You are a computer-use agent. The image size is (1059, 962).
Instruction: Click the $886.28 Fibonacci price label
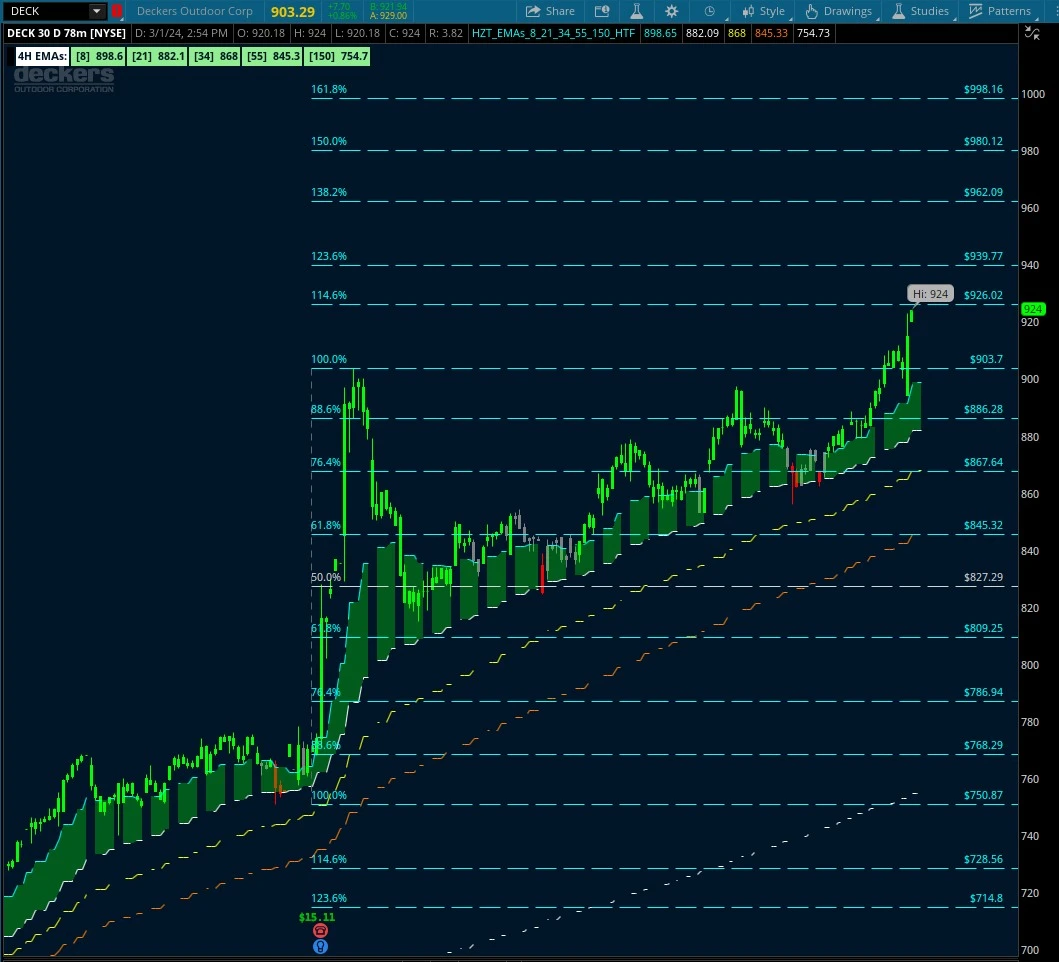[983, 409]
